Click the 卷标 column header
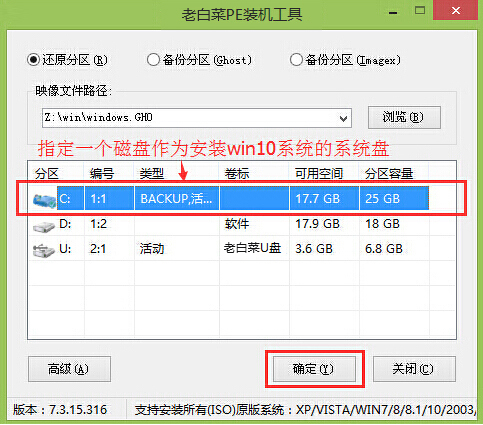483x425 pixels. pos(254,173)
